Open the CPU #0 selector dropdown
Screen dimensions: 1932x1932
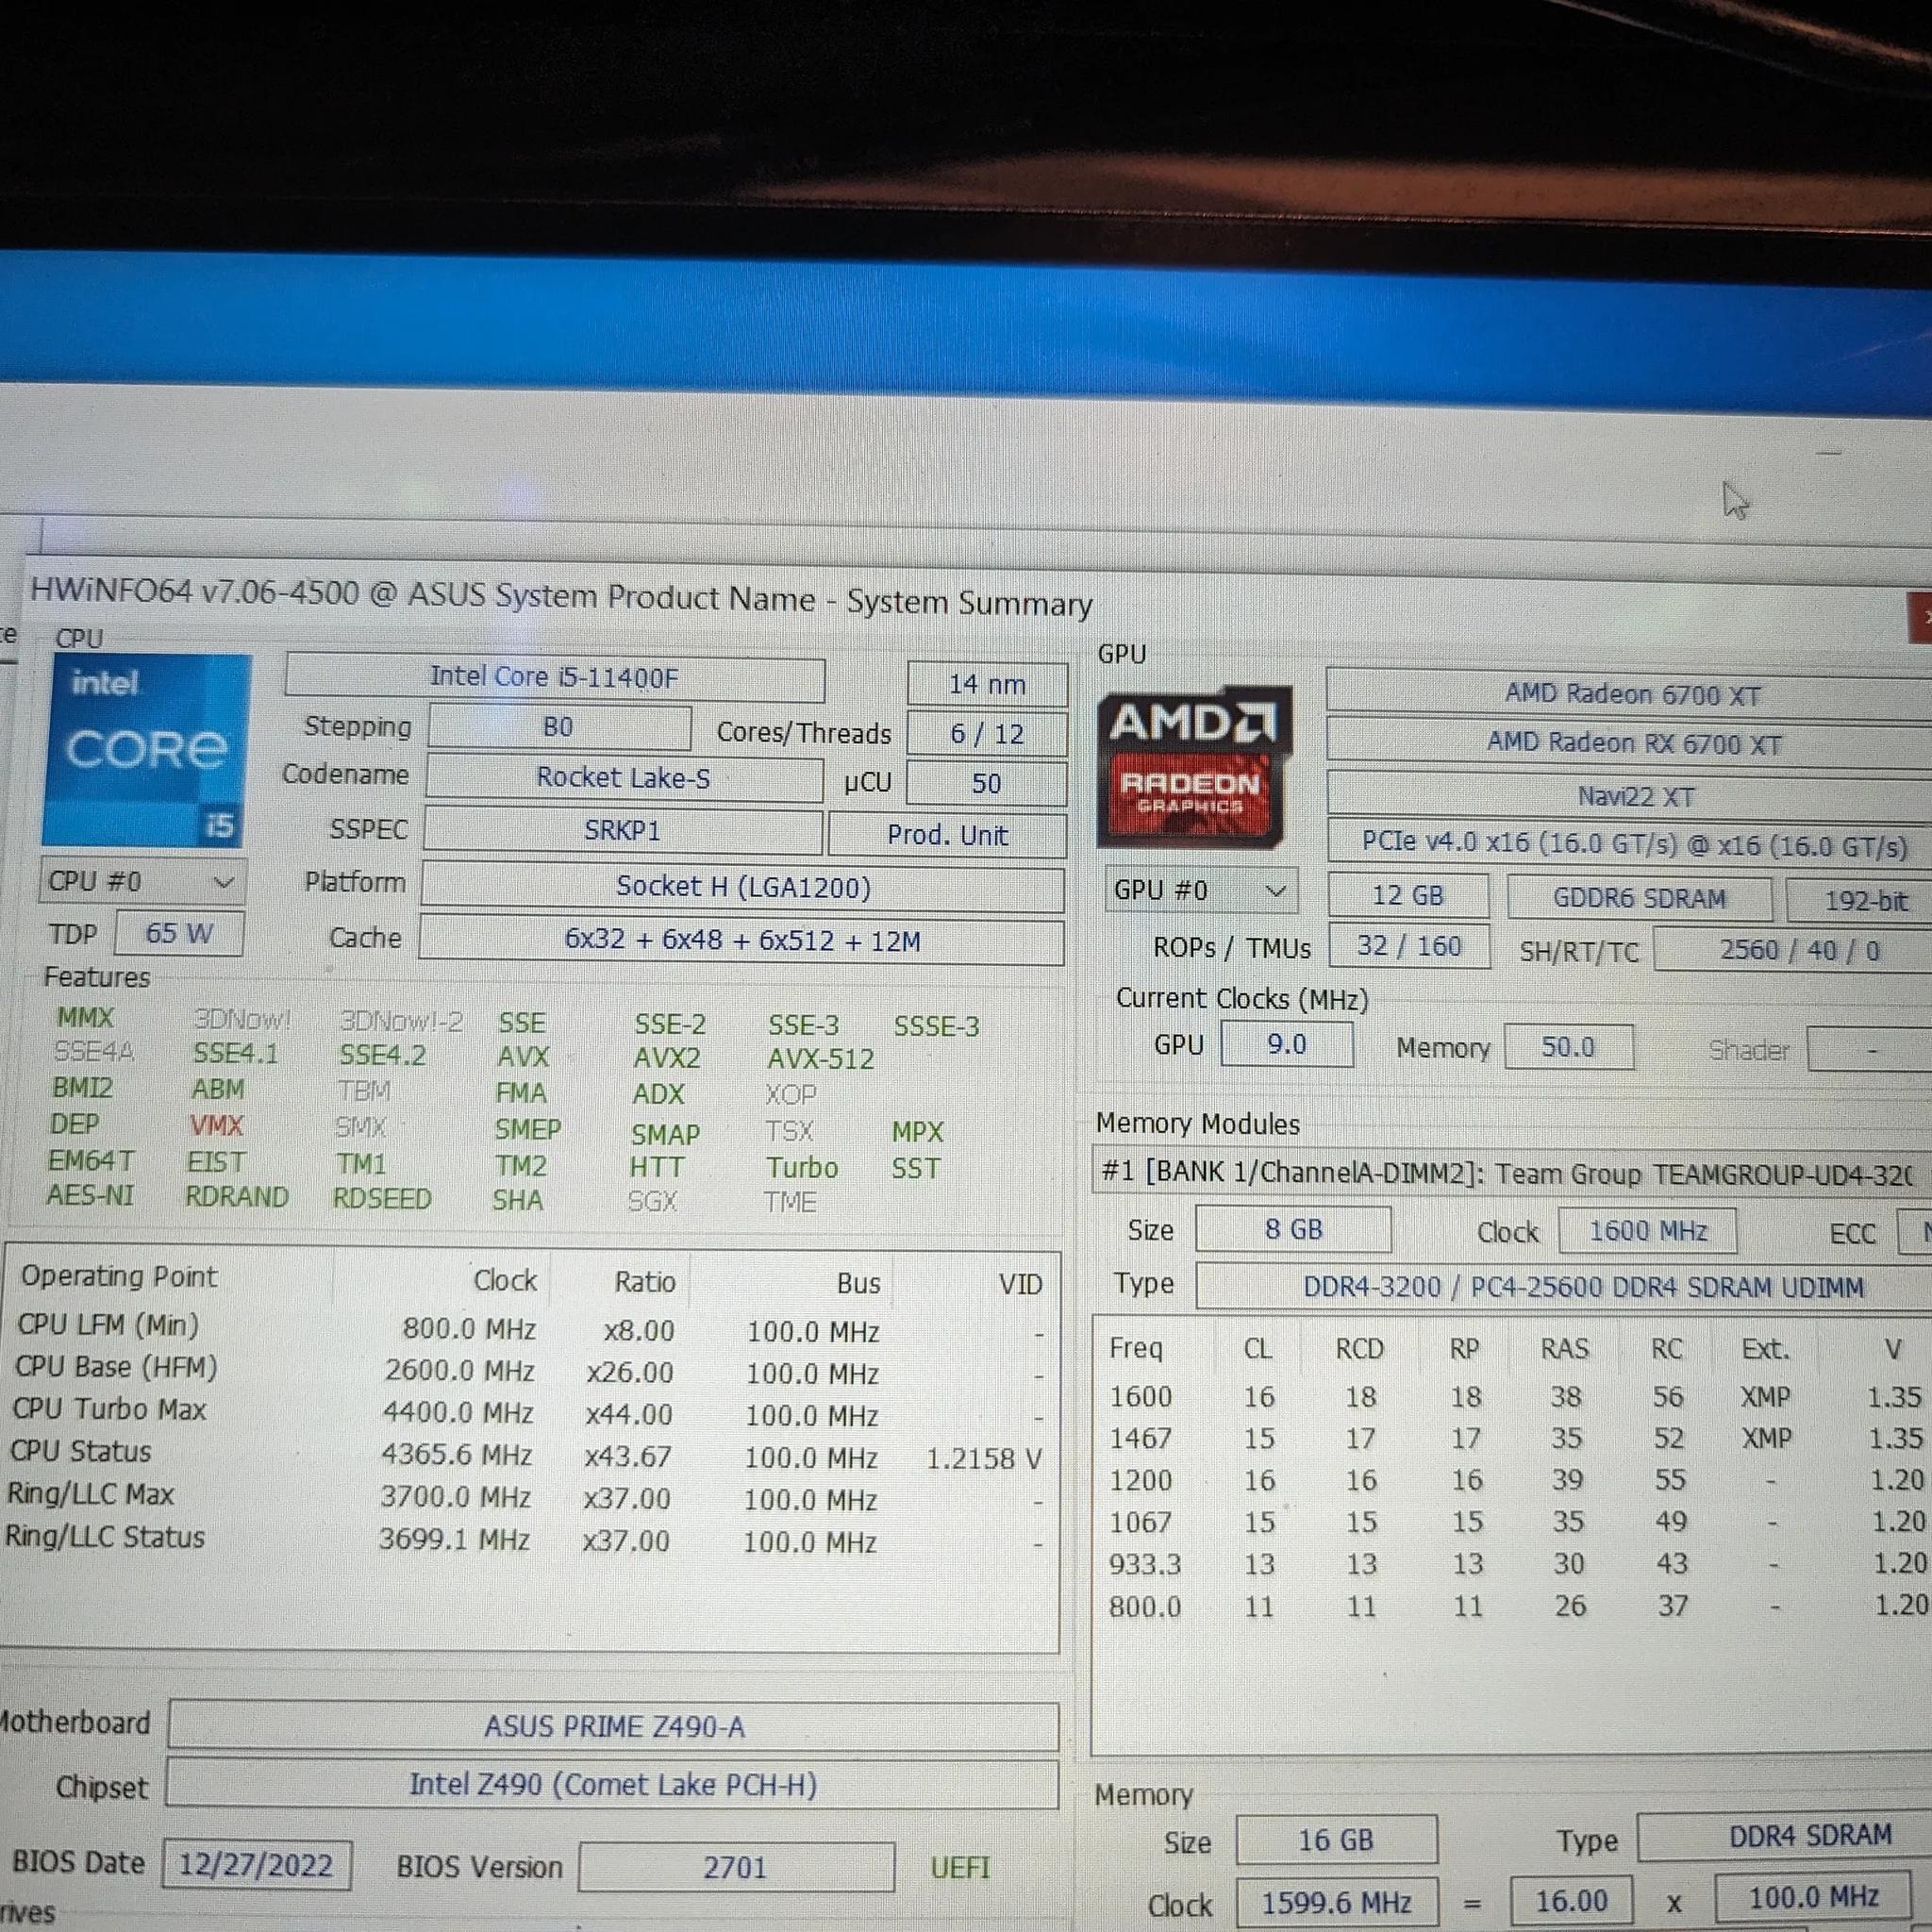[x=143, y=882]
